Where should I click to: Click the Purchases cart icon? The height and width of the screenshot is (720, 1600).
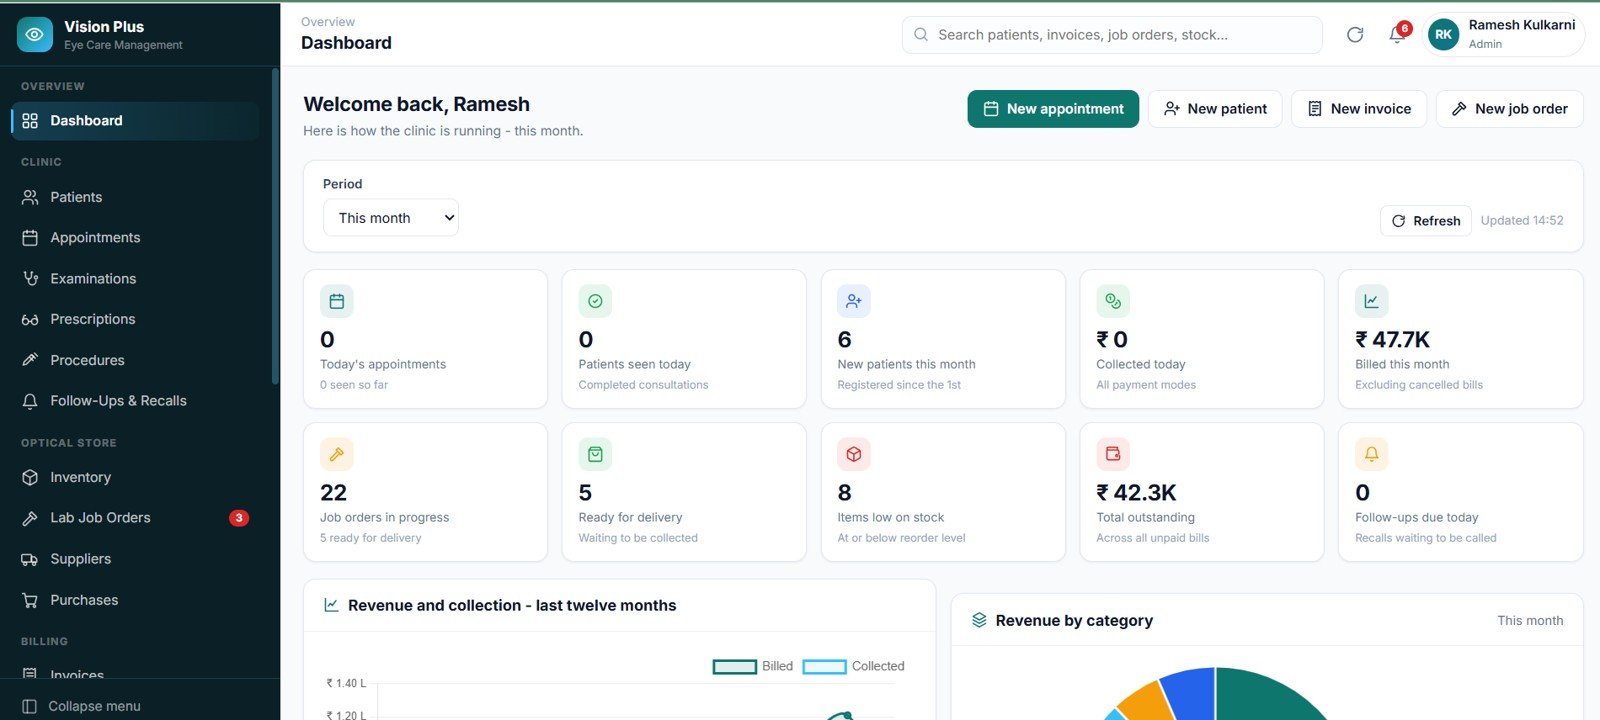[x=30, y=600]
